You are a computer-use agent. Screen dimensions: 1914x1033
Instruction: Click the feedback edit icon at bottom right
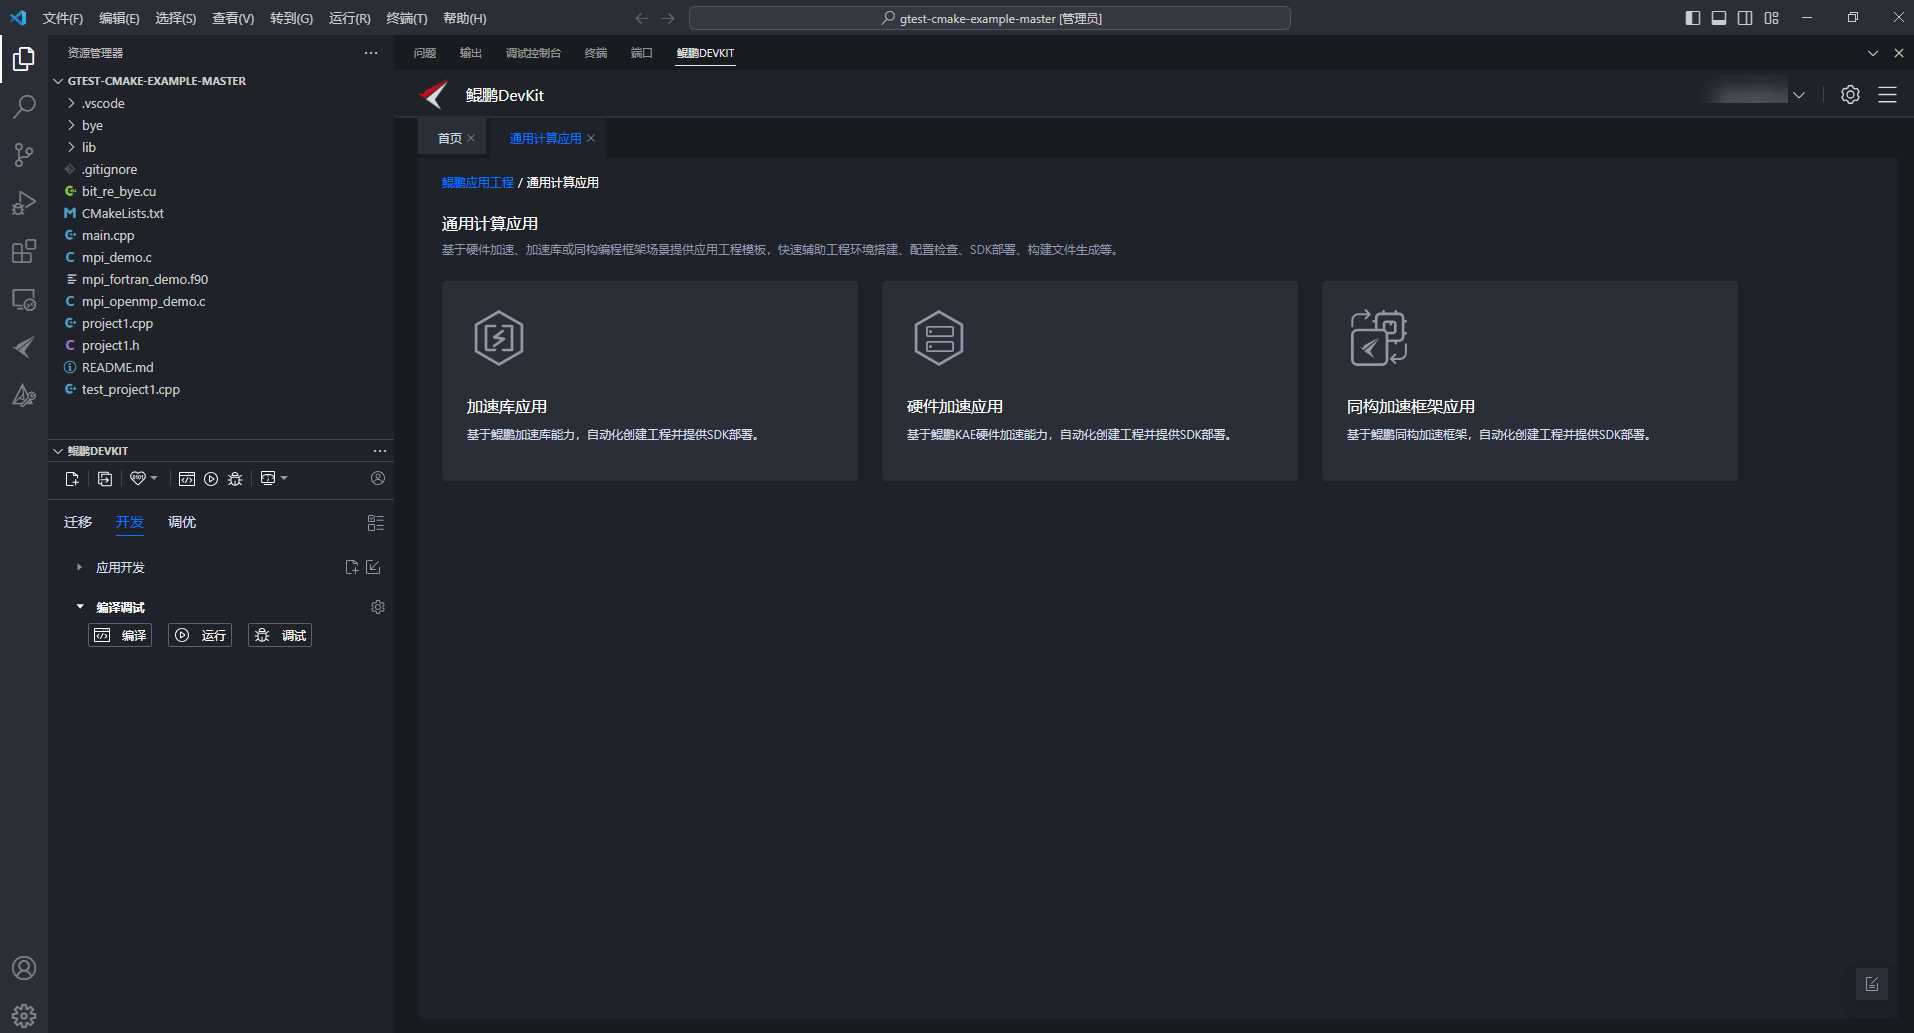coord(1872,984)
